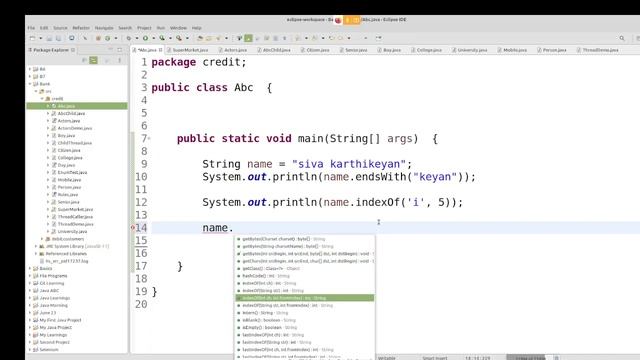Click the New file toolbar icon
640x360 pixels.
click(x=32, y=38)
